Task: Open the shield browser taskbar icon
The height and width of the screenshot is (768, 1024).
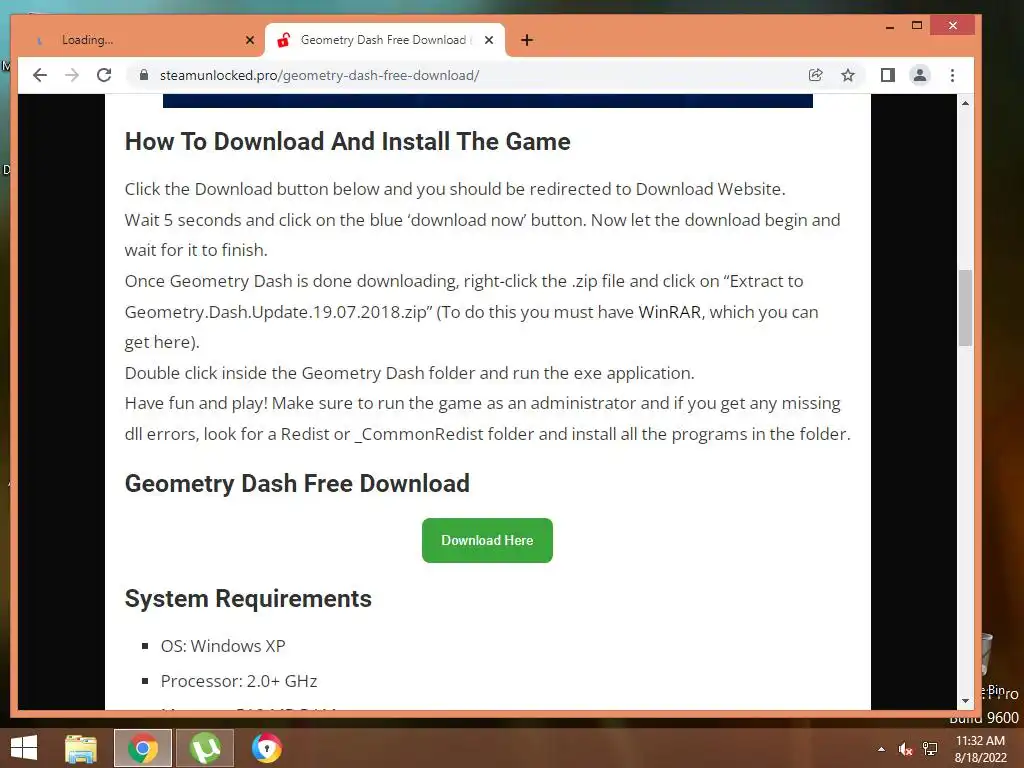Action: (266, 748)
